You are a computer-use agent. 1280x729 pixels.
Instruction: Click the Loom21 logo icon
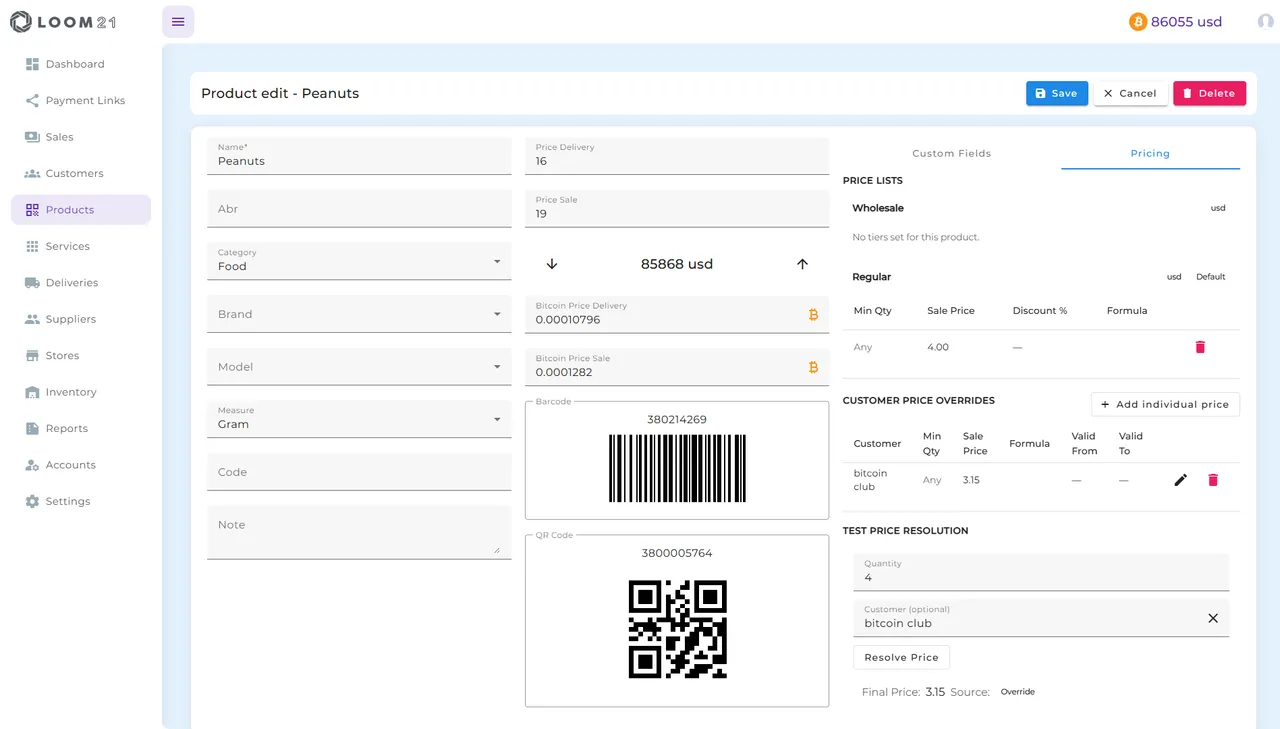coord(20,21)
